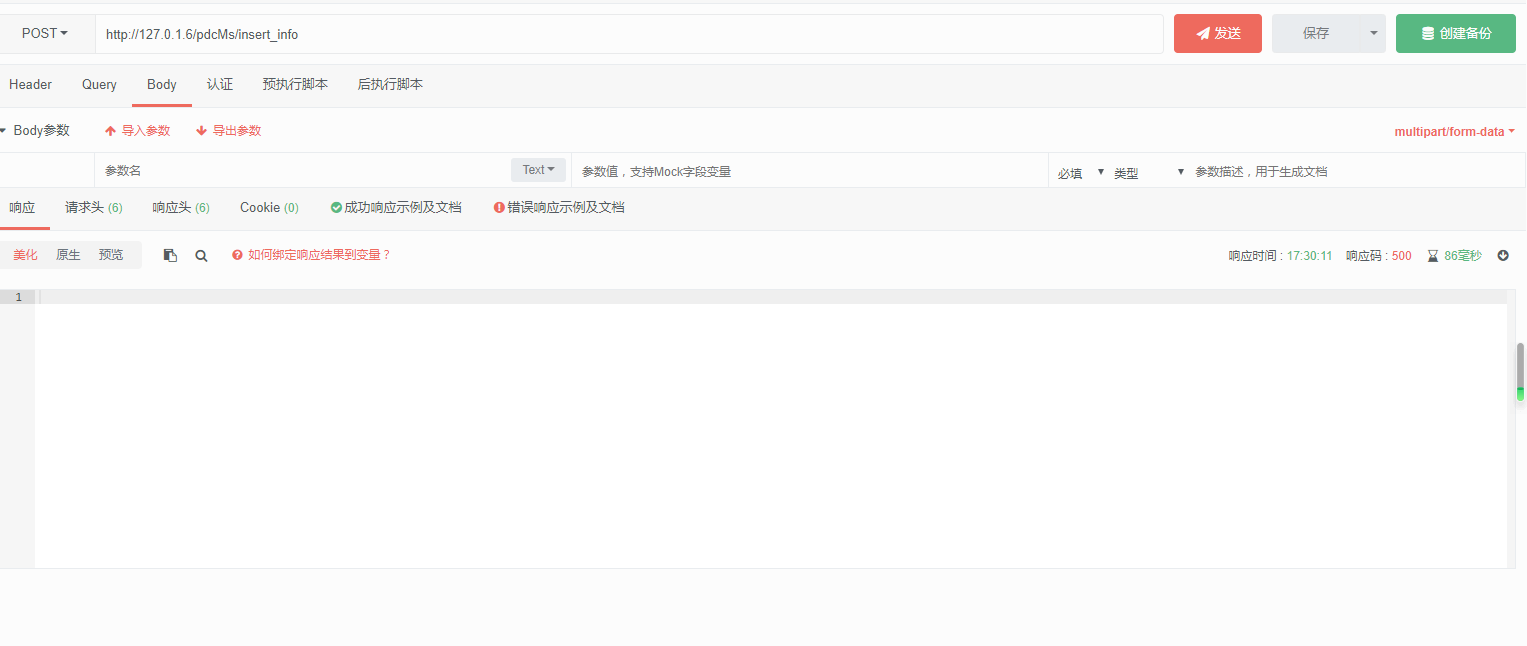Expand the save options arrow
The image size is (1527, 646).
tap(1373, 33)
